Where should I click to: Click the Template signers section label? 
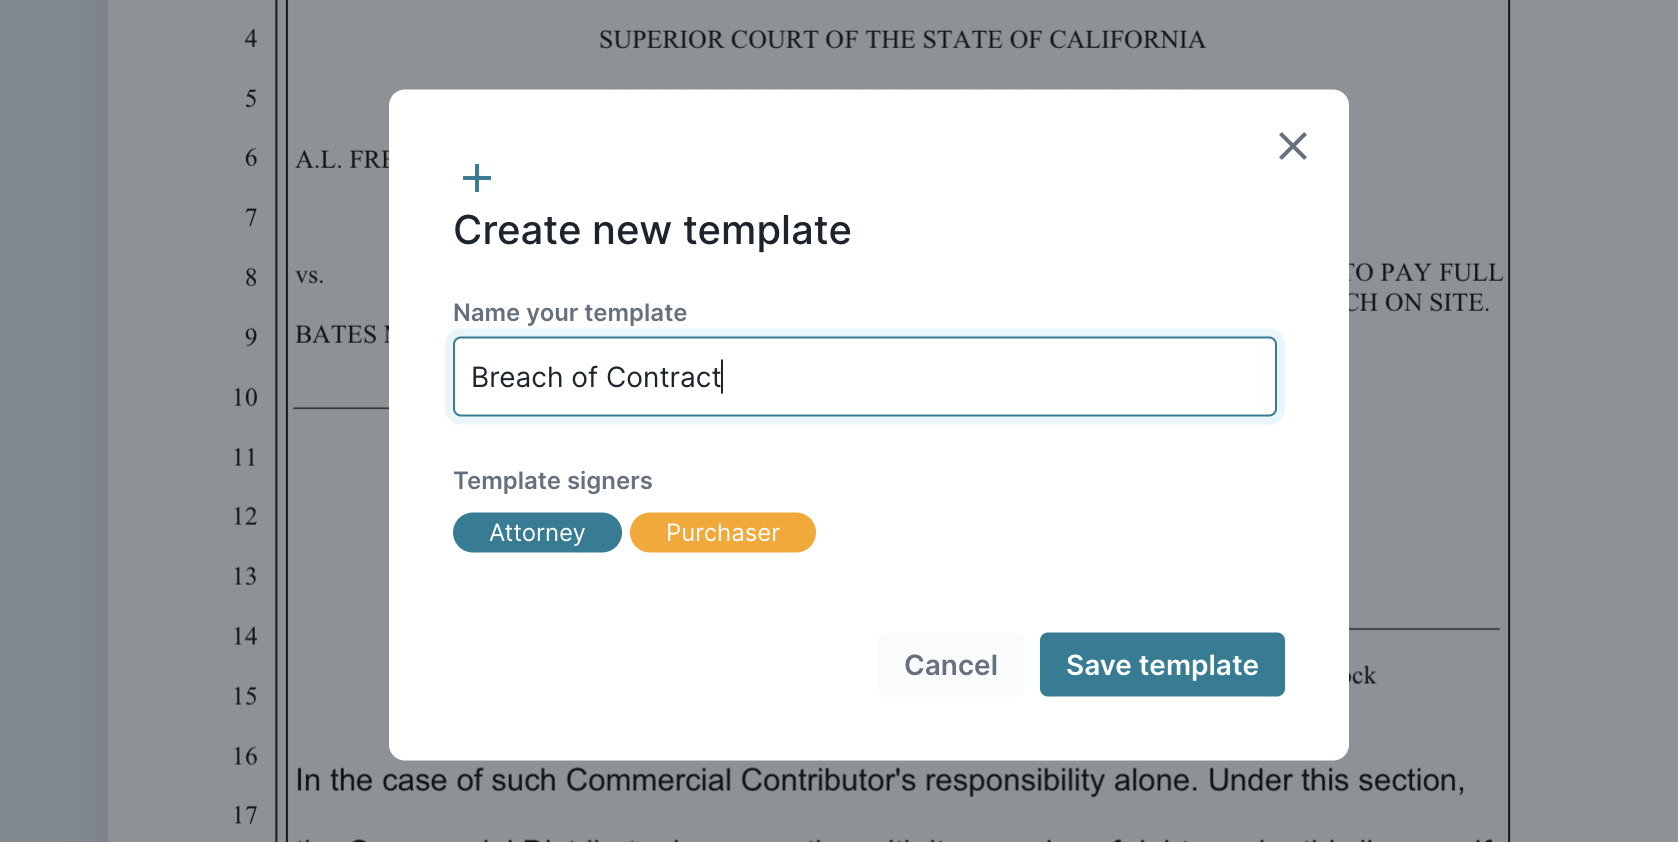(552, 481)
